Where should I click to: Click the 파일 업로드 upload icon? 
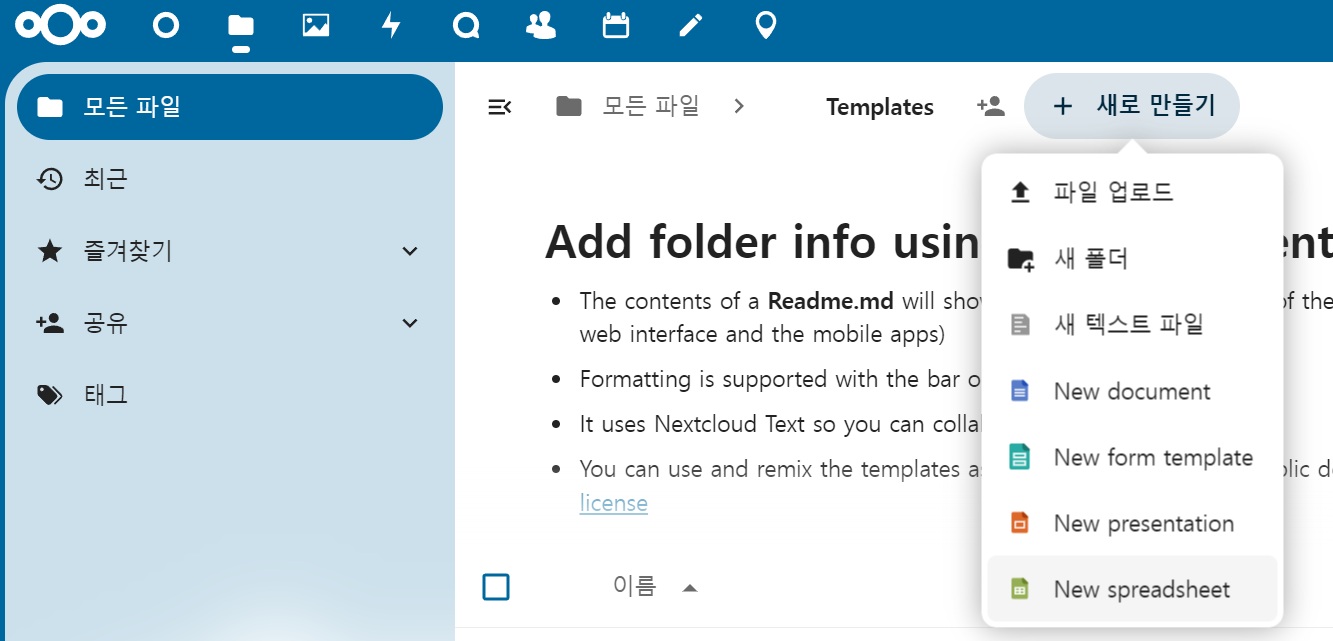pos(1020,192)
